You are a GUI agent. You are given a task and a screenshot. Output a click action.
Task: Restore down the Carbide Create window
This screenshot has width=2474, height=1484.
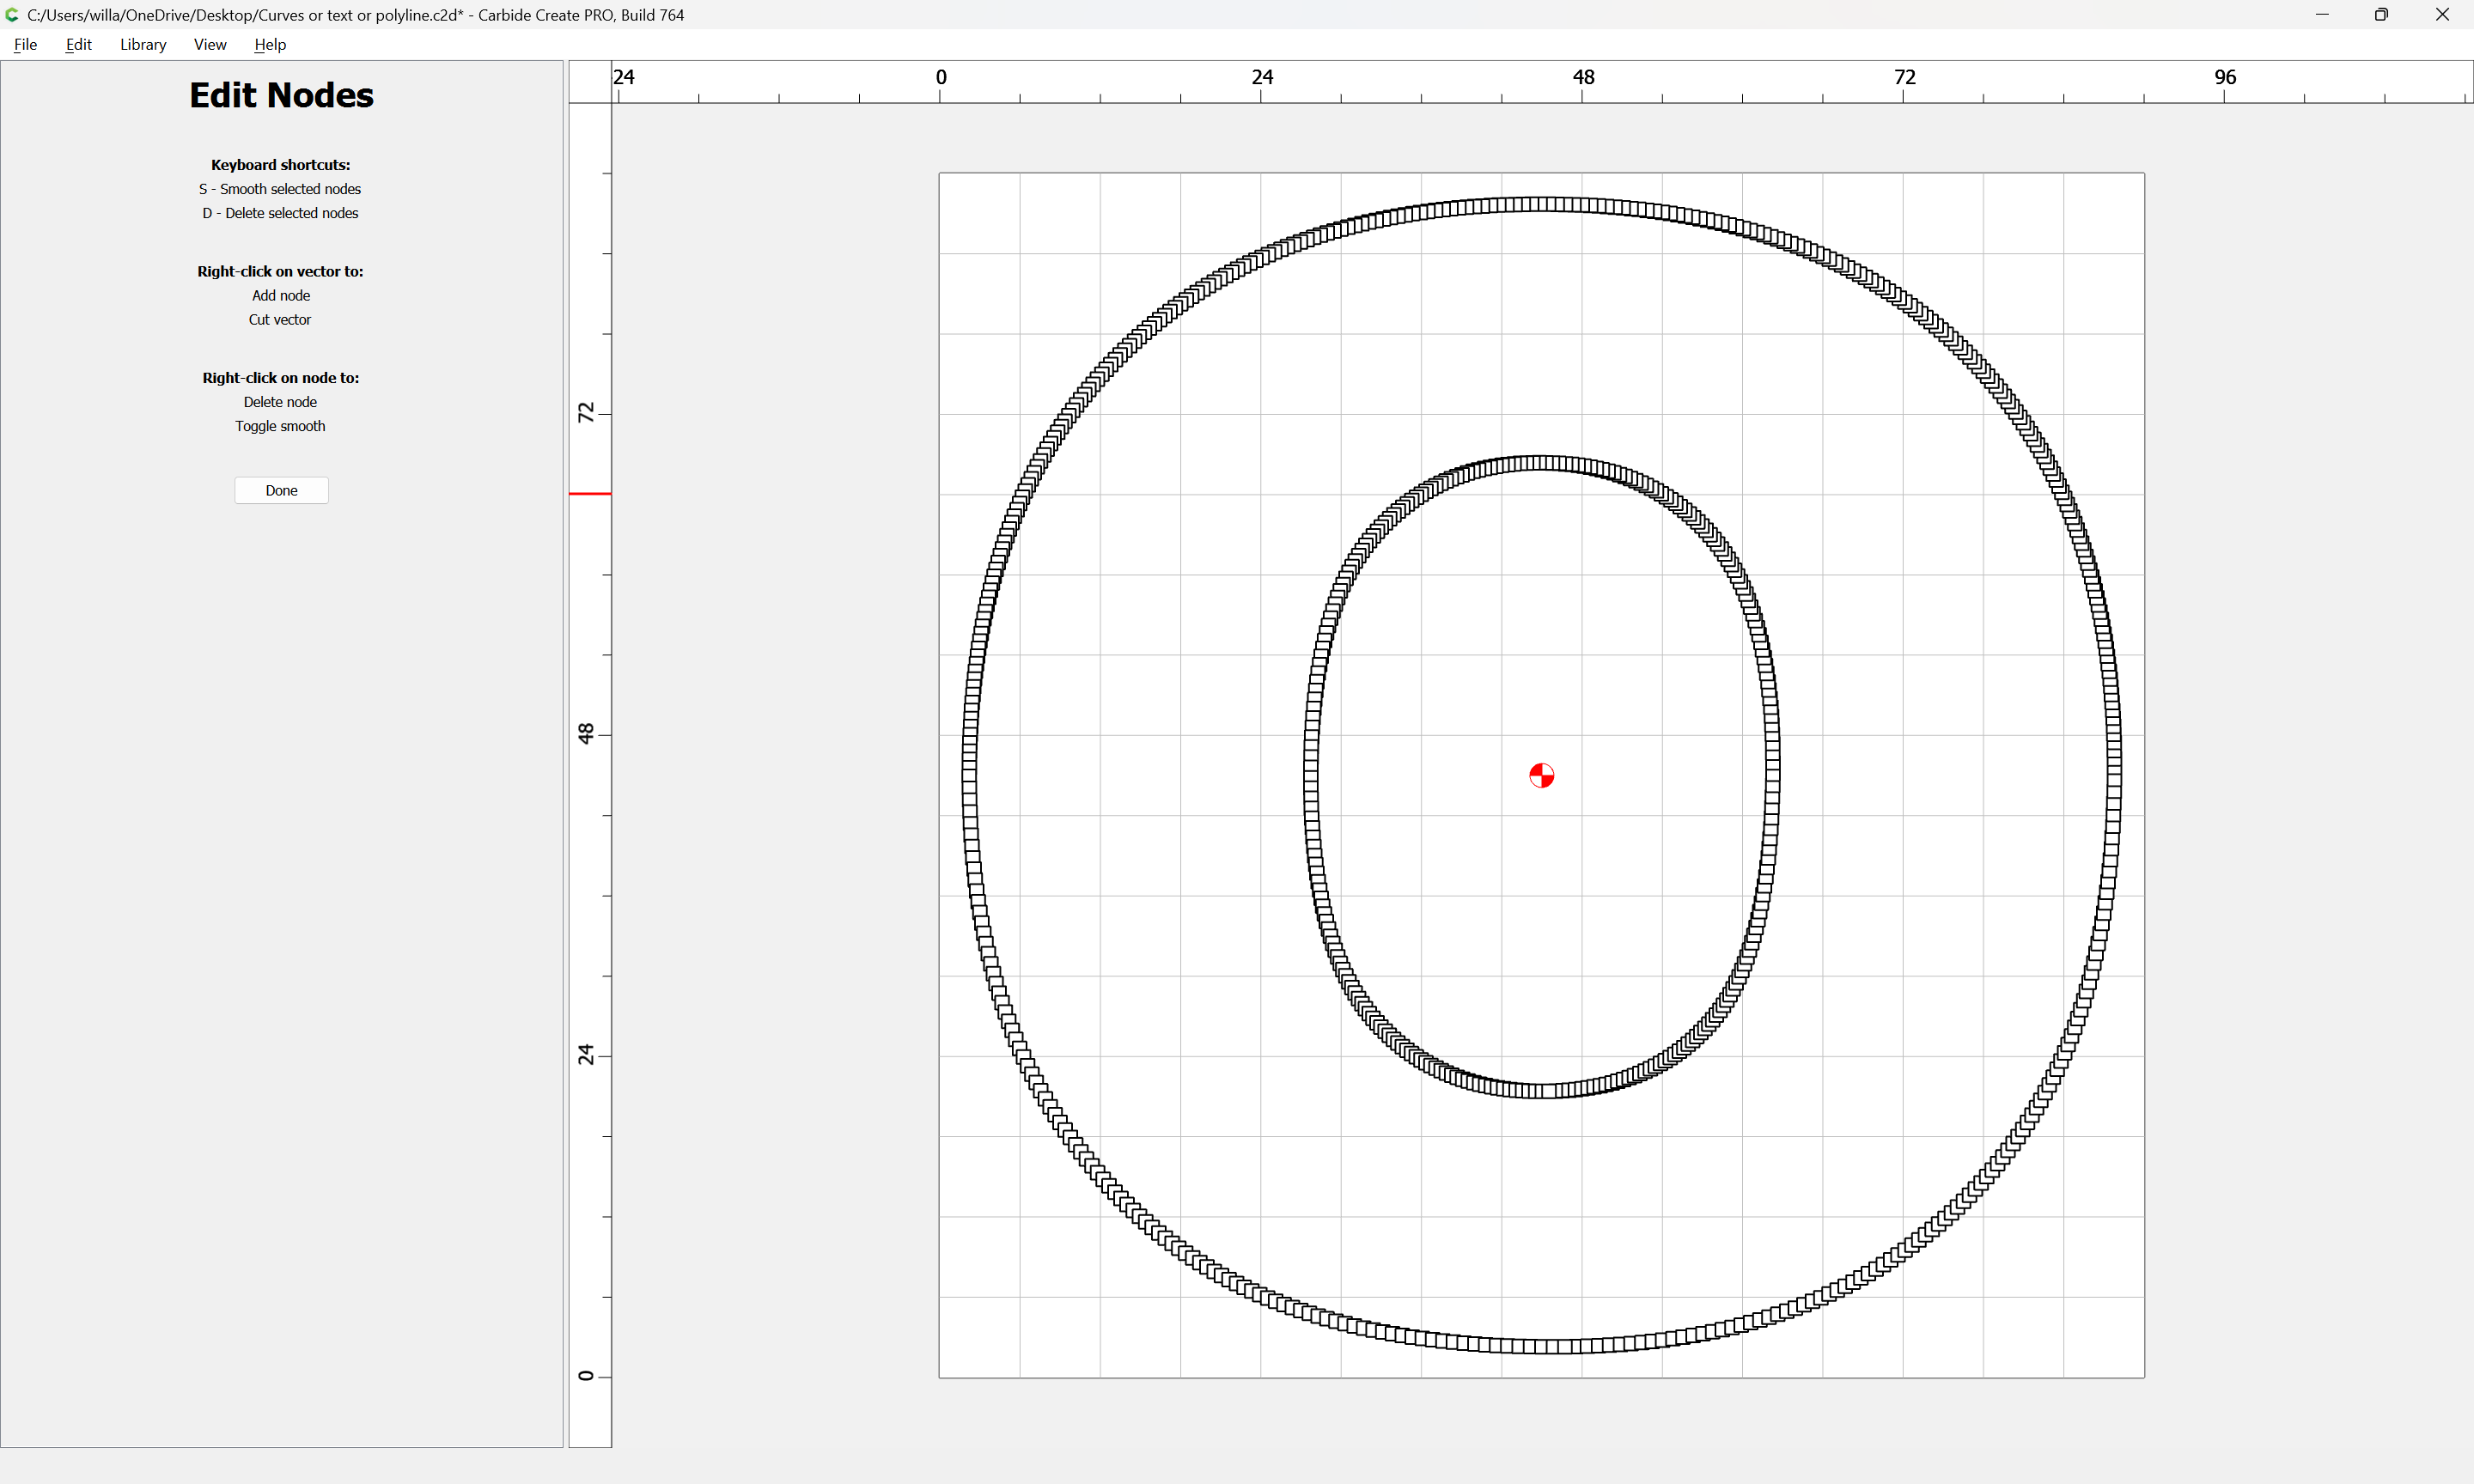(2381, 14)
